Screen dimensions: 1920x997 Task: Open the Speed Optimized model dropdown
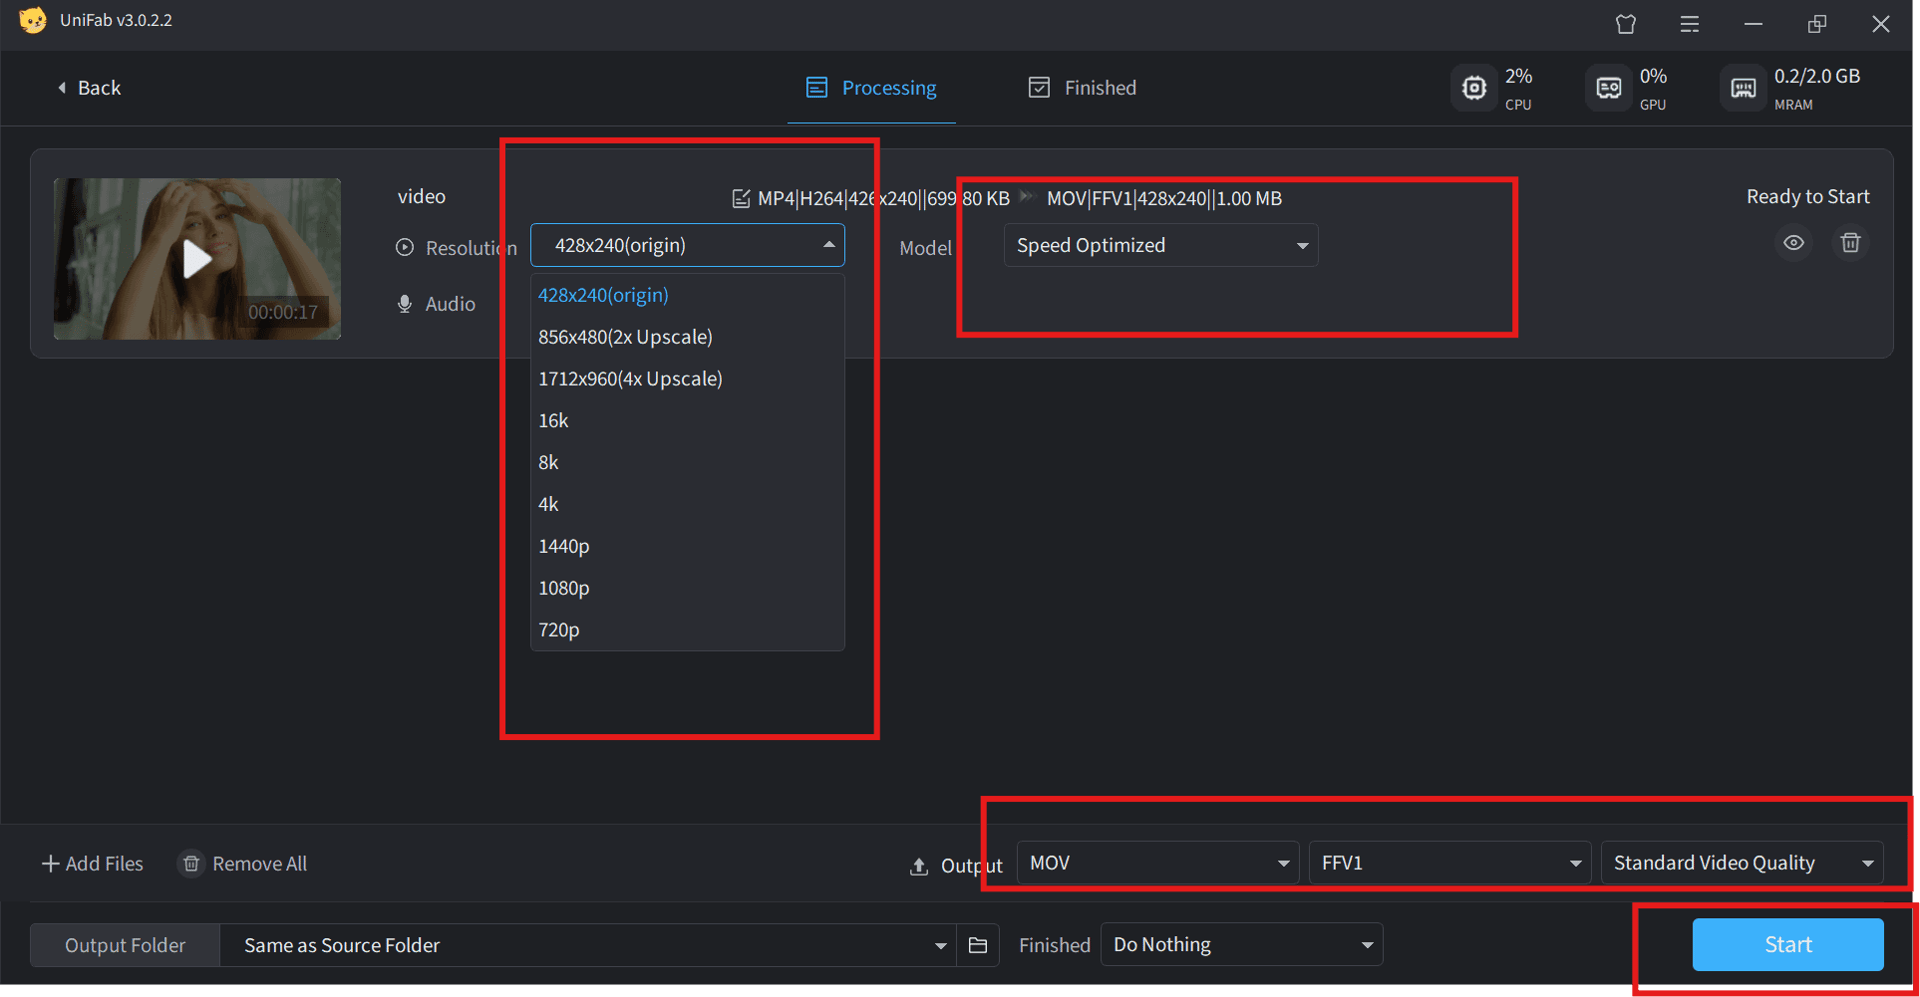1161,245
